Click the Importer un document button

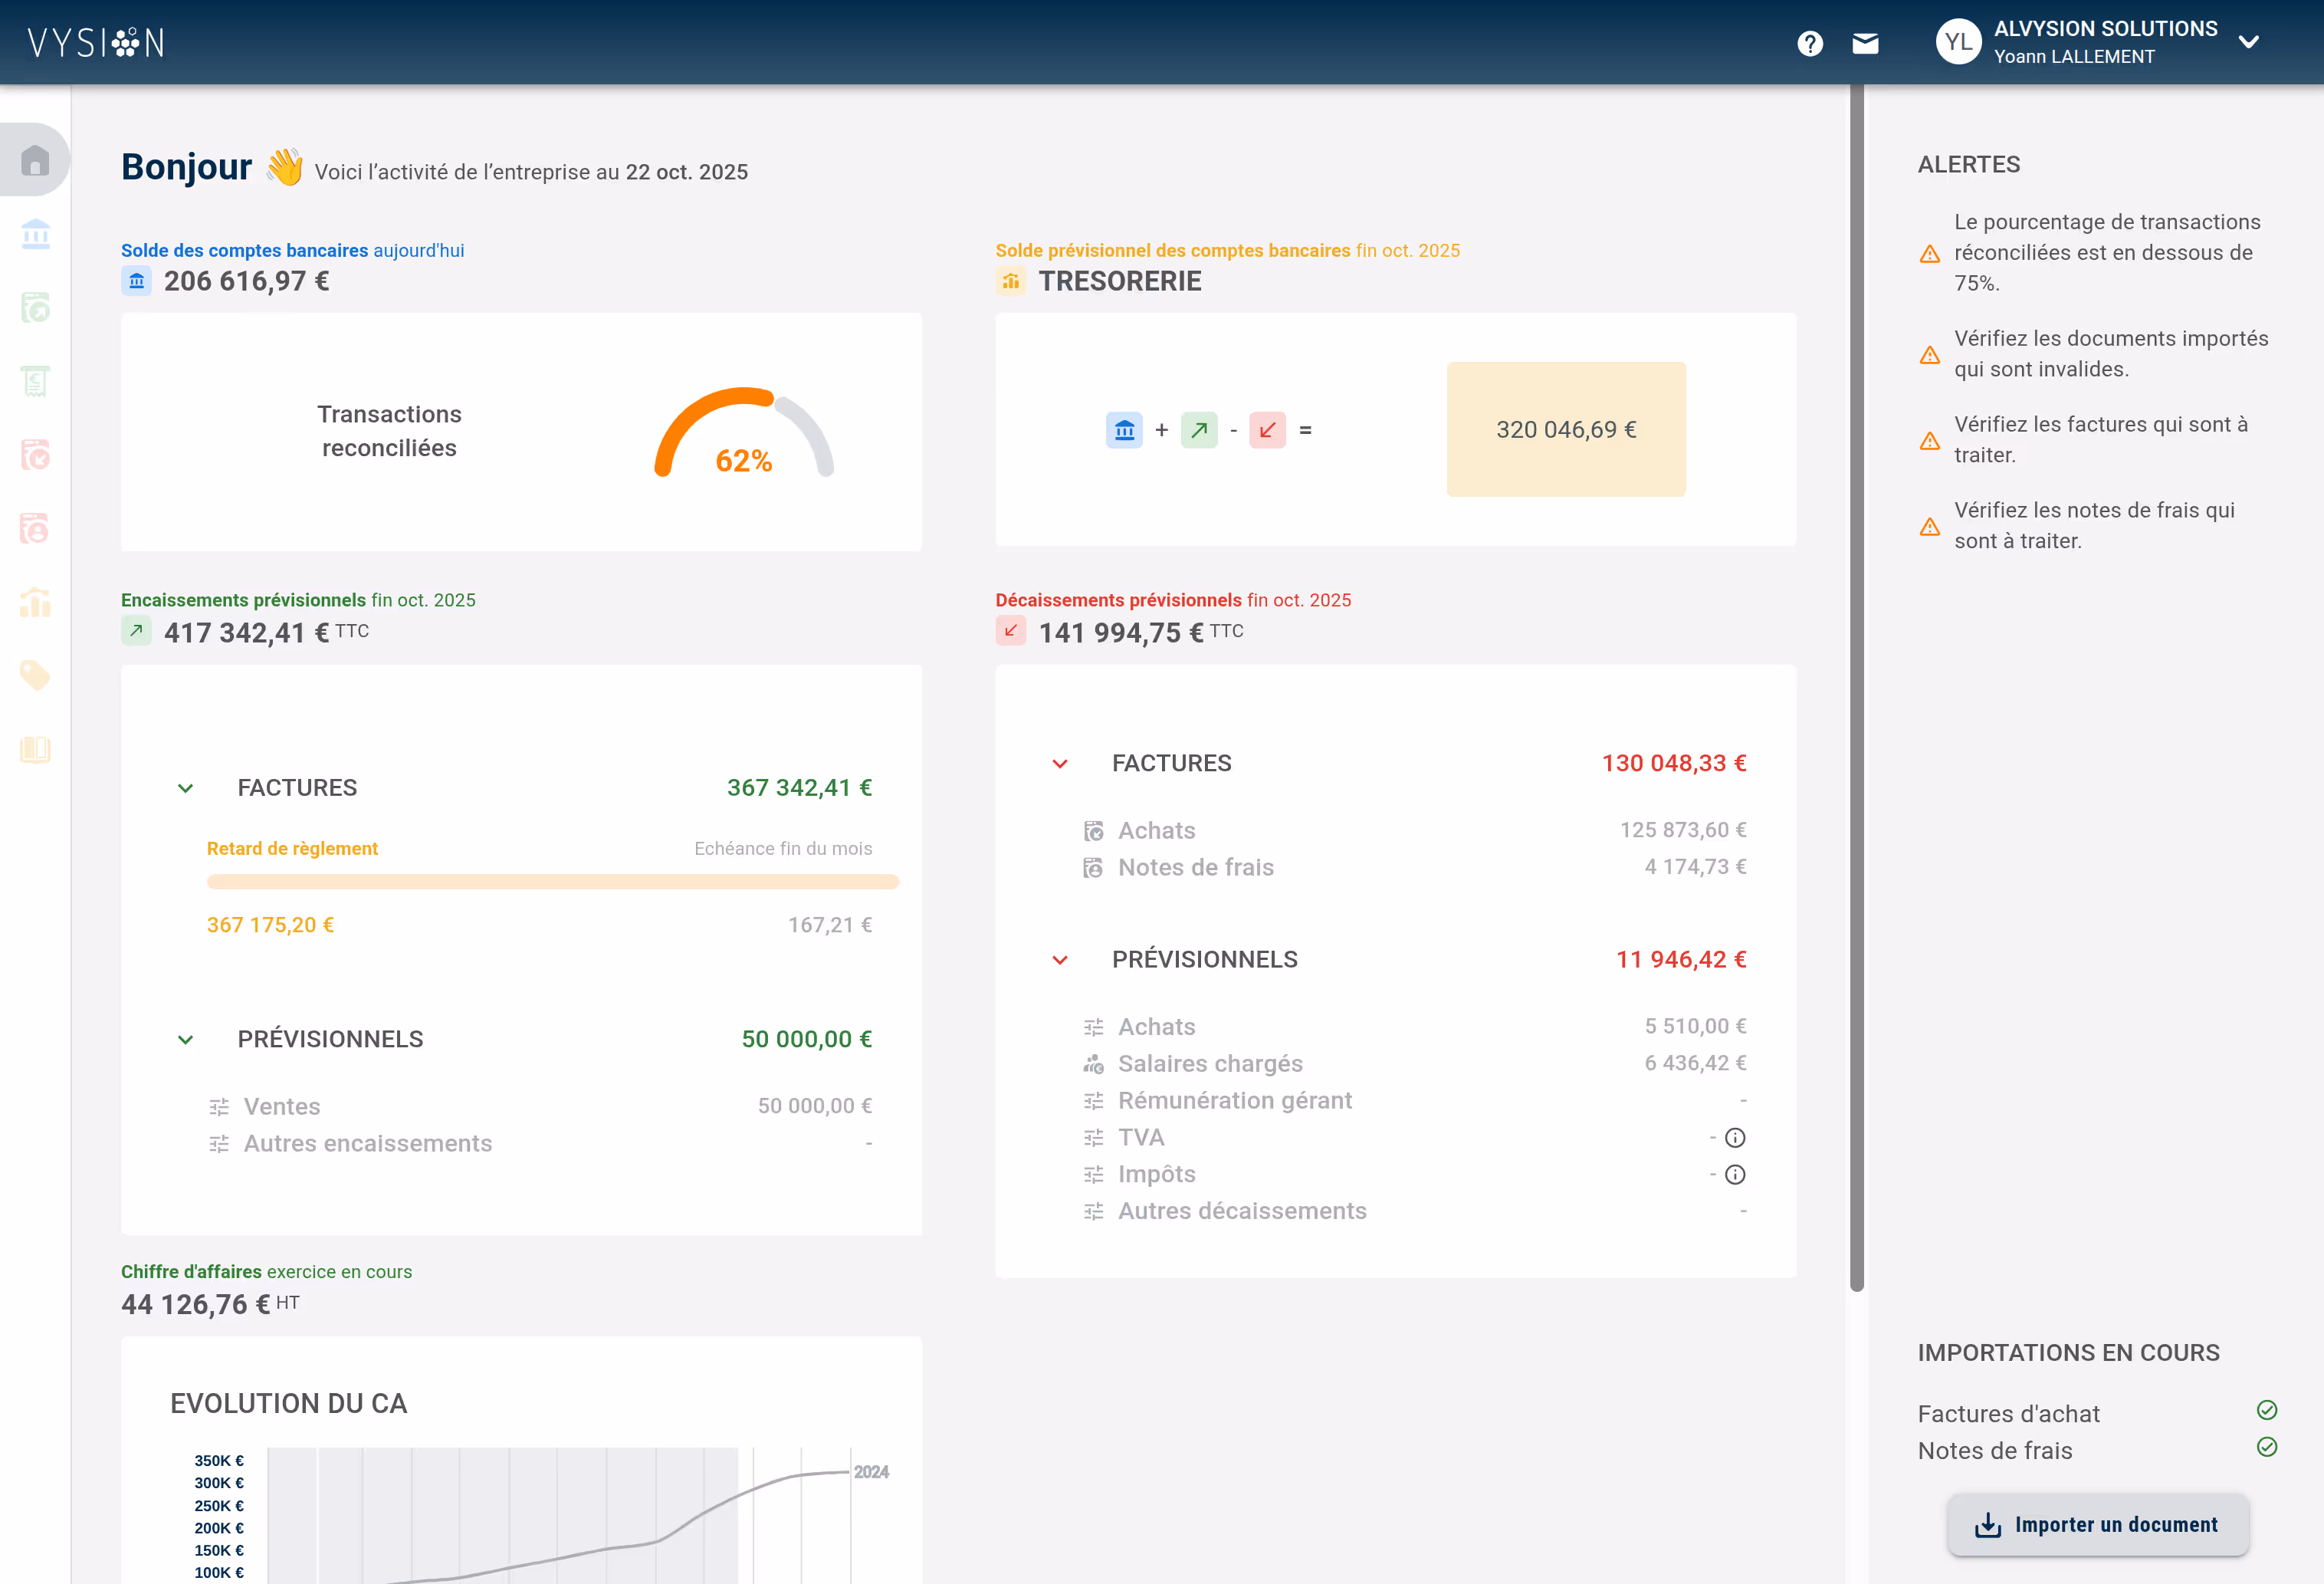2097,1524
